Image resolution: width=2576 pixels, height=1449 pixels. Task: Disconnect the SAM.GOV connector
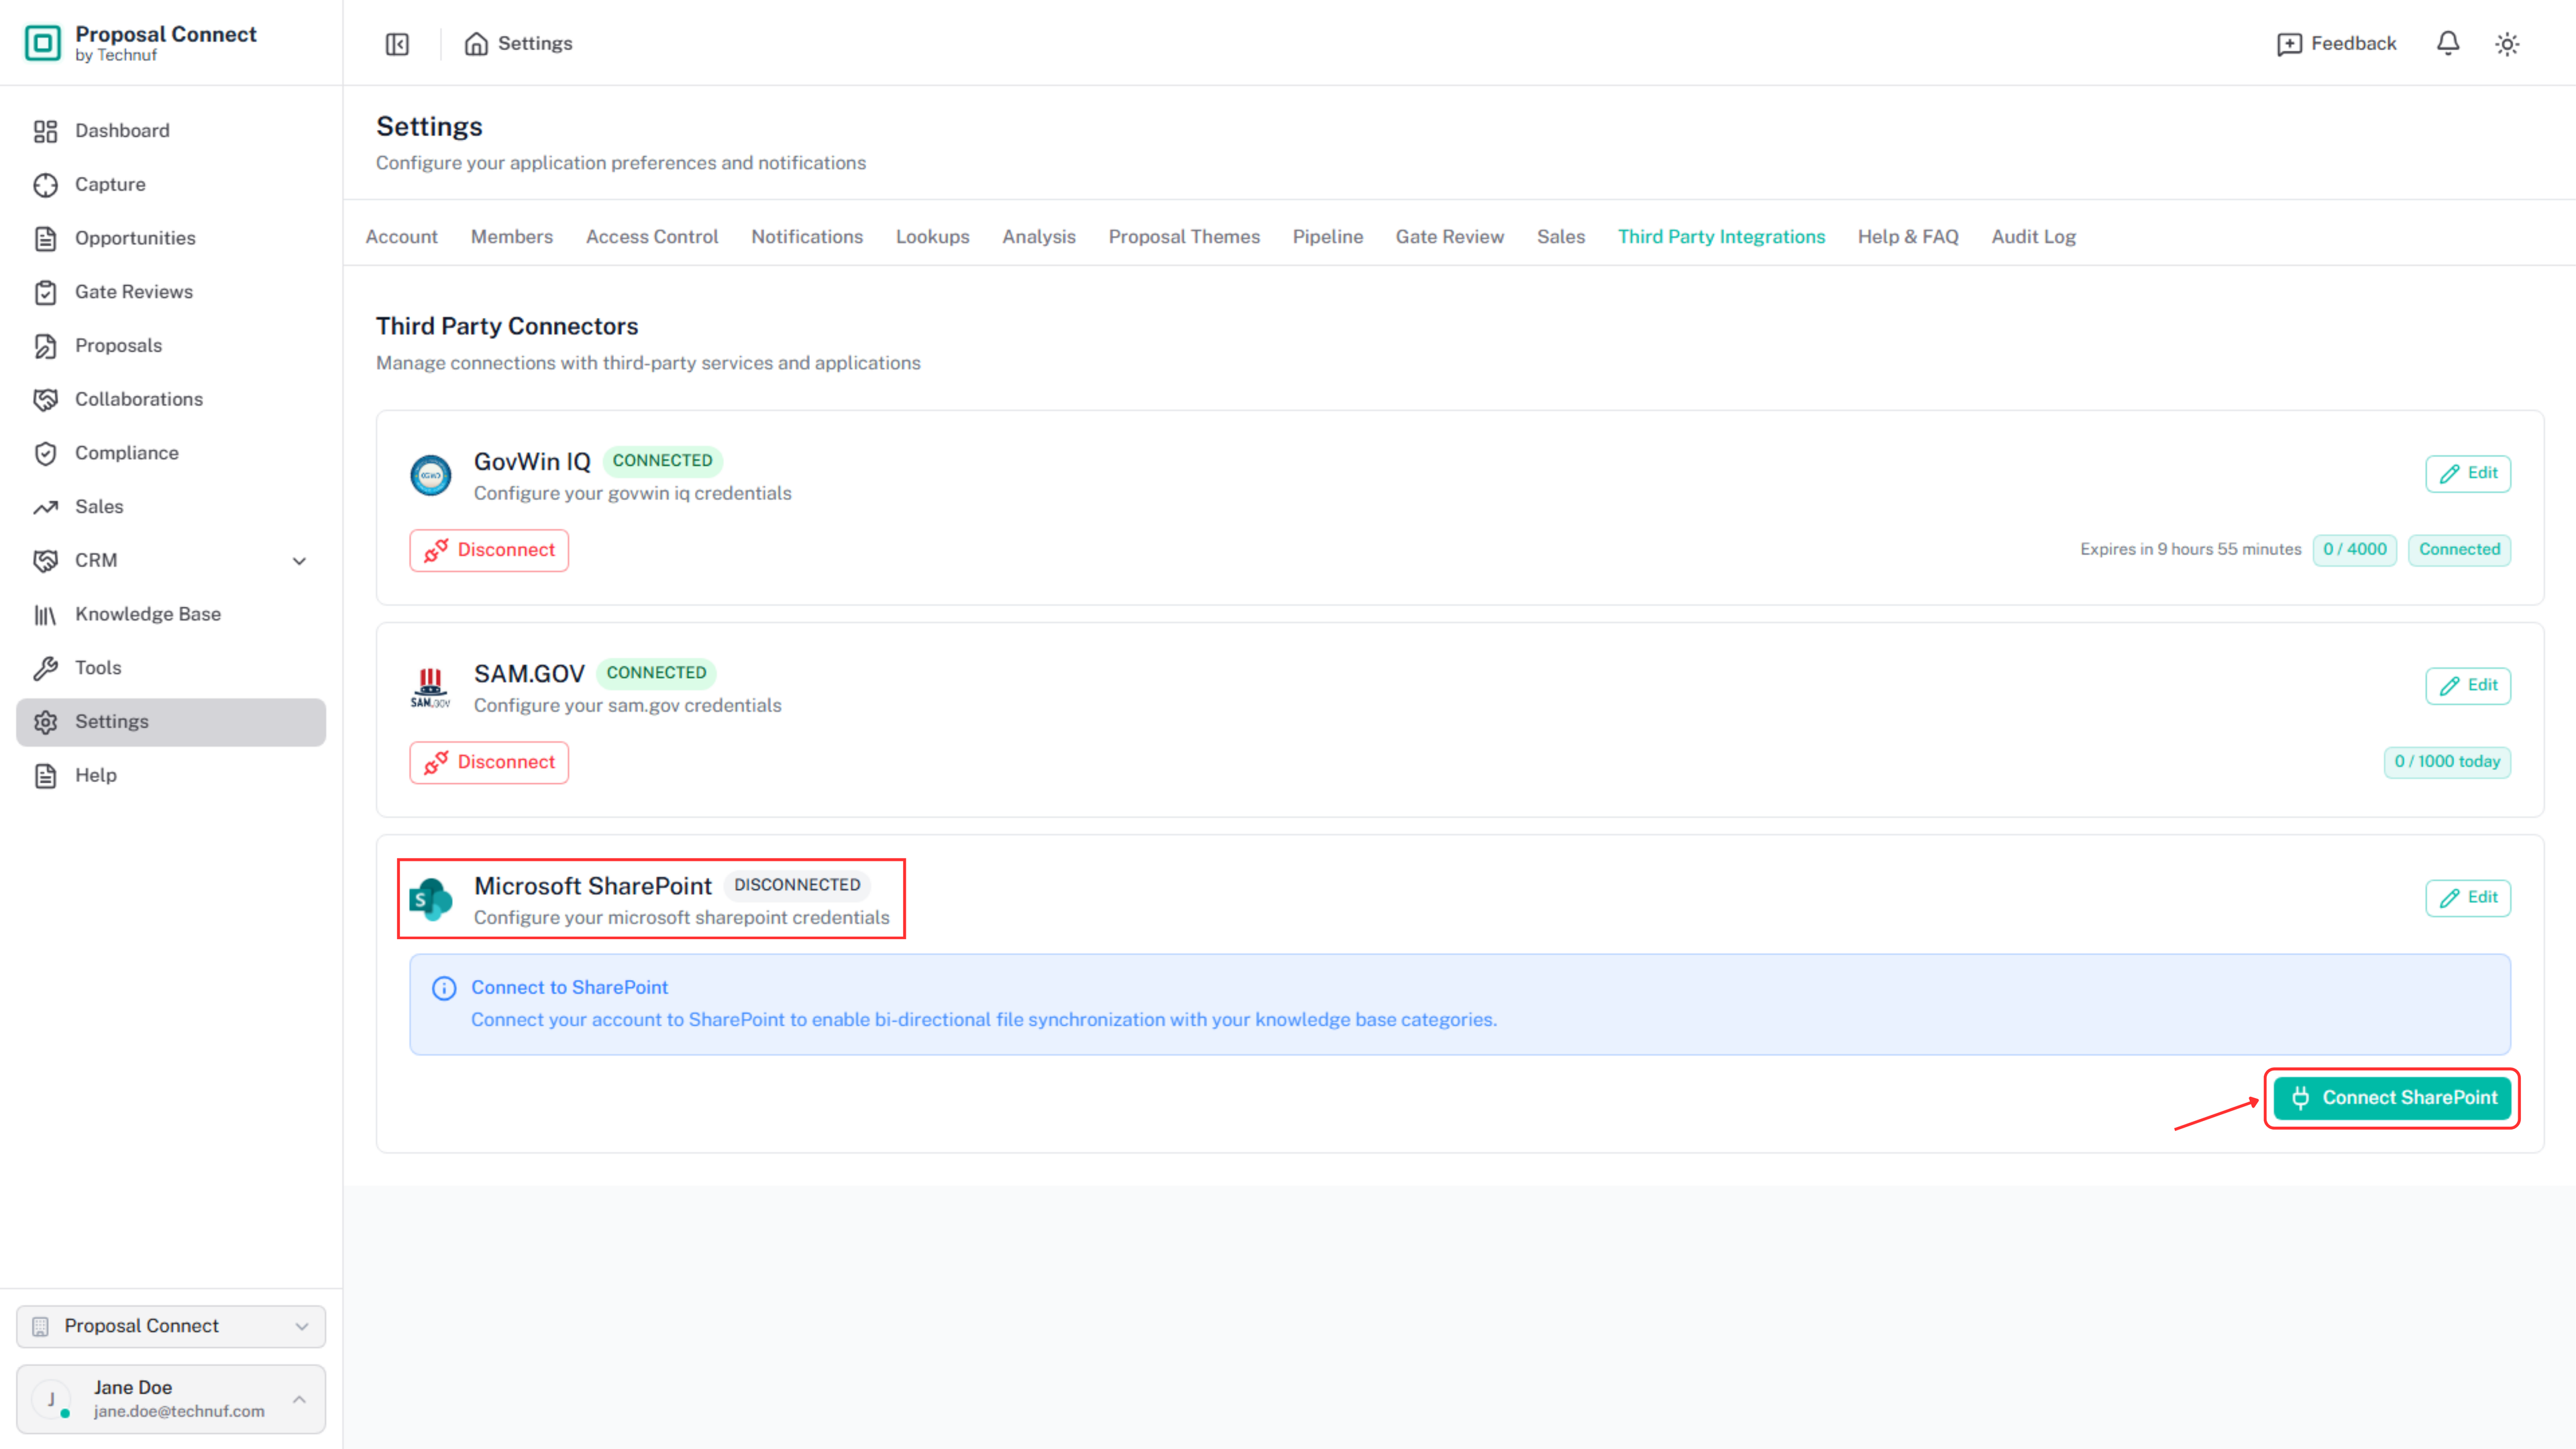(489, 762)
